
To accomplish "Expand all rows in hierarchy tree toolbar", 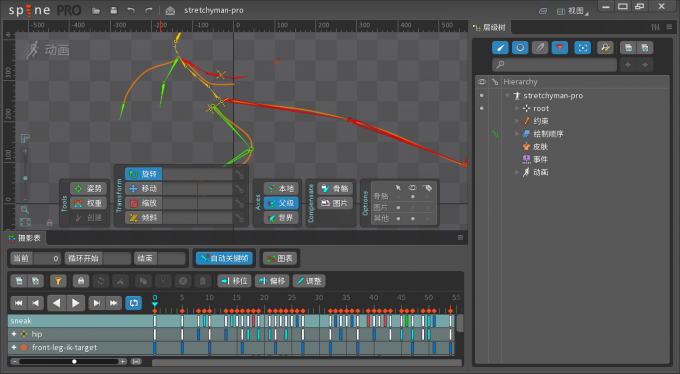I will tap(644, 48).
